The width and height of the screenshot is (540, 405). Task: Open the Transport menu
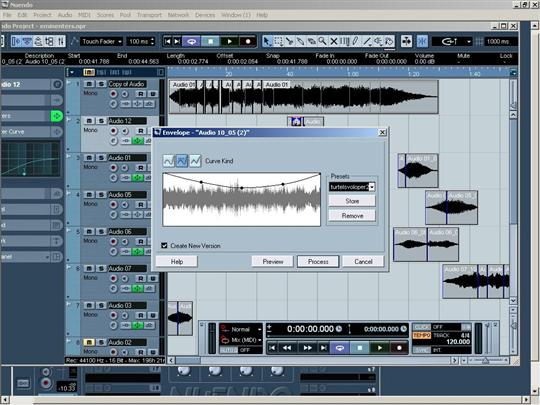(149, 15)
